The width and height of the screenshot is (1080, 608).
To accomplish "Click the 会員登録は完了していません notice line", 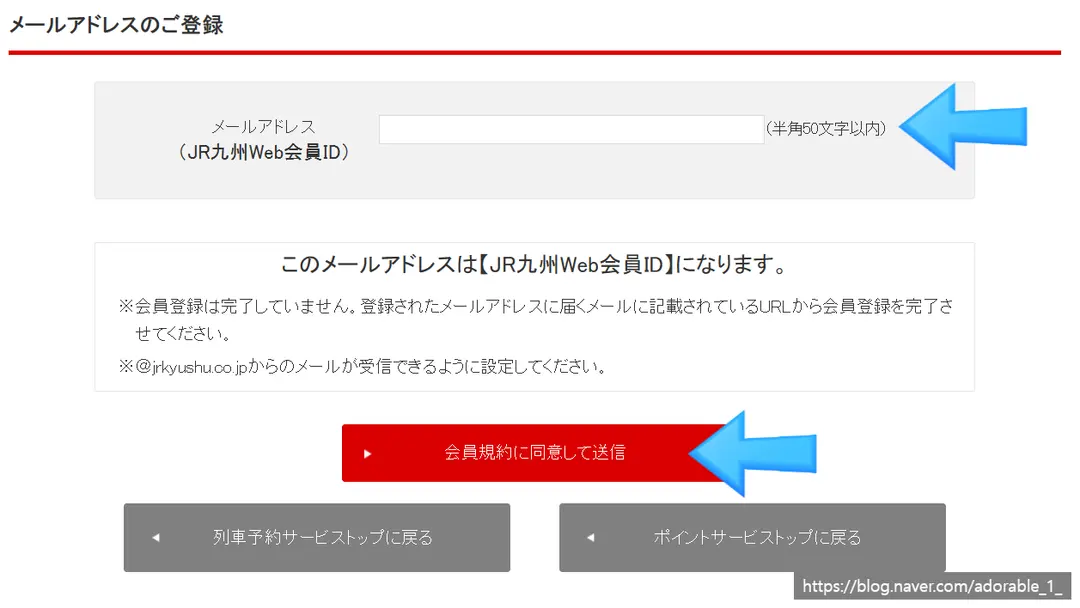I will click(x=536, y=306).
